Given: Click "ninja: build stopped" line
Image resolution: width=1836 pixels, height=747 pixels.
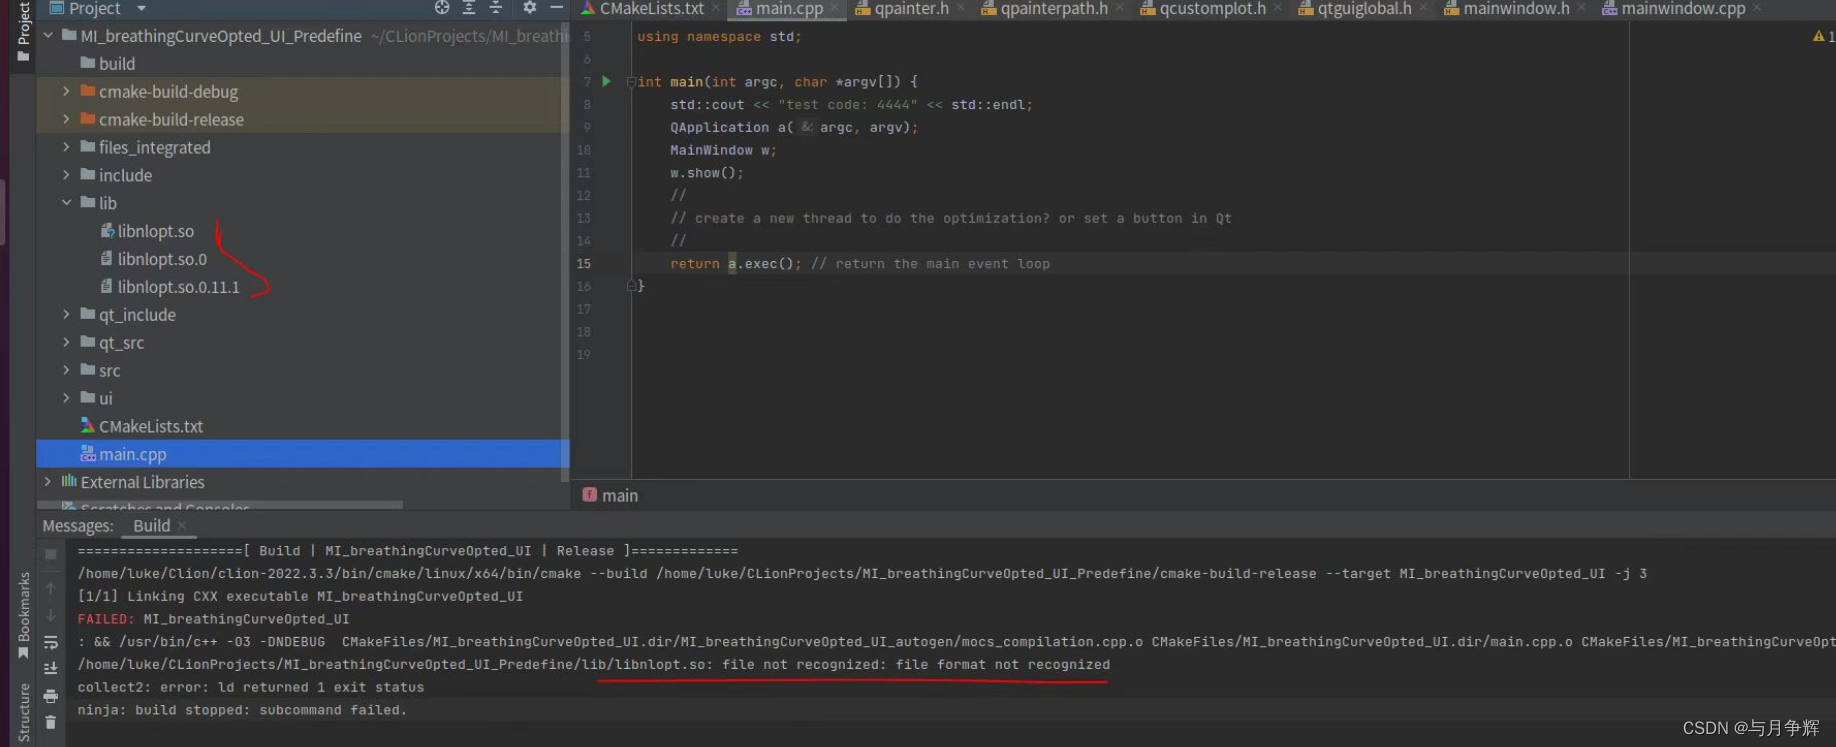Looking at the screenshot, I should pyautogui.click(x=242, y=711).
